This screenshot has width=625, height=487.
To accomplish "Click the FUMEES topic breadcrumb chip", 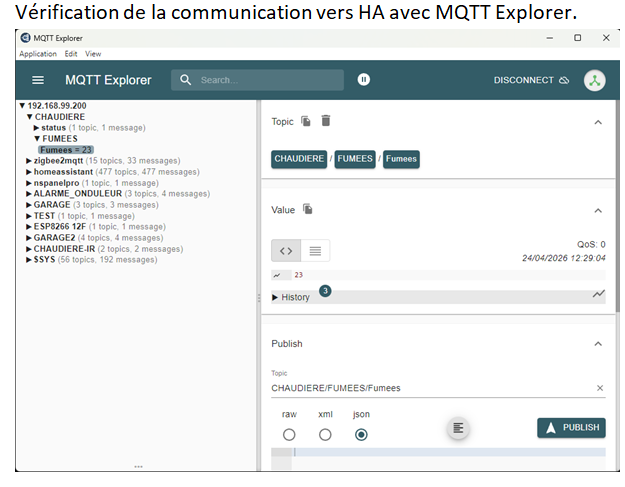I will click(355, 159).
